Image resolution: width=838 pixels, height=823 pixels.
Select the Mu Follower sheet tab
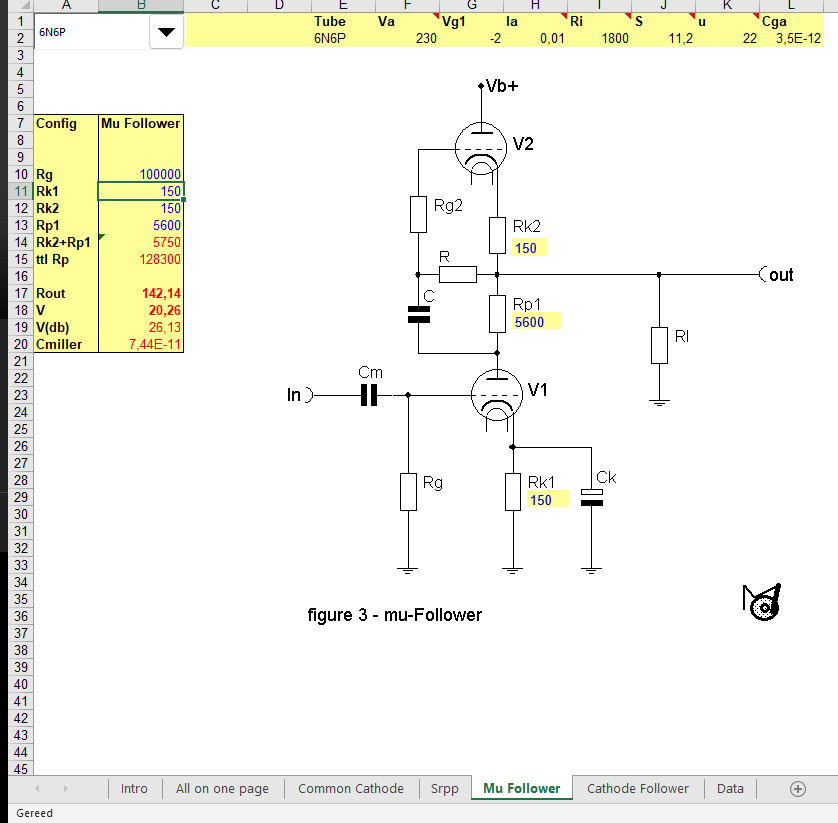(x=522, y=788)
